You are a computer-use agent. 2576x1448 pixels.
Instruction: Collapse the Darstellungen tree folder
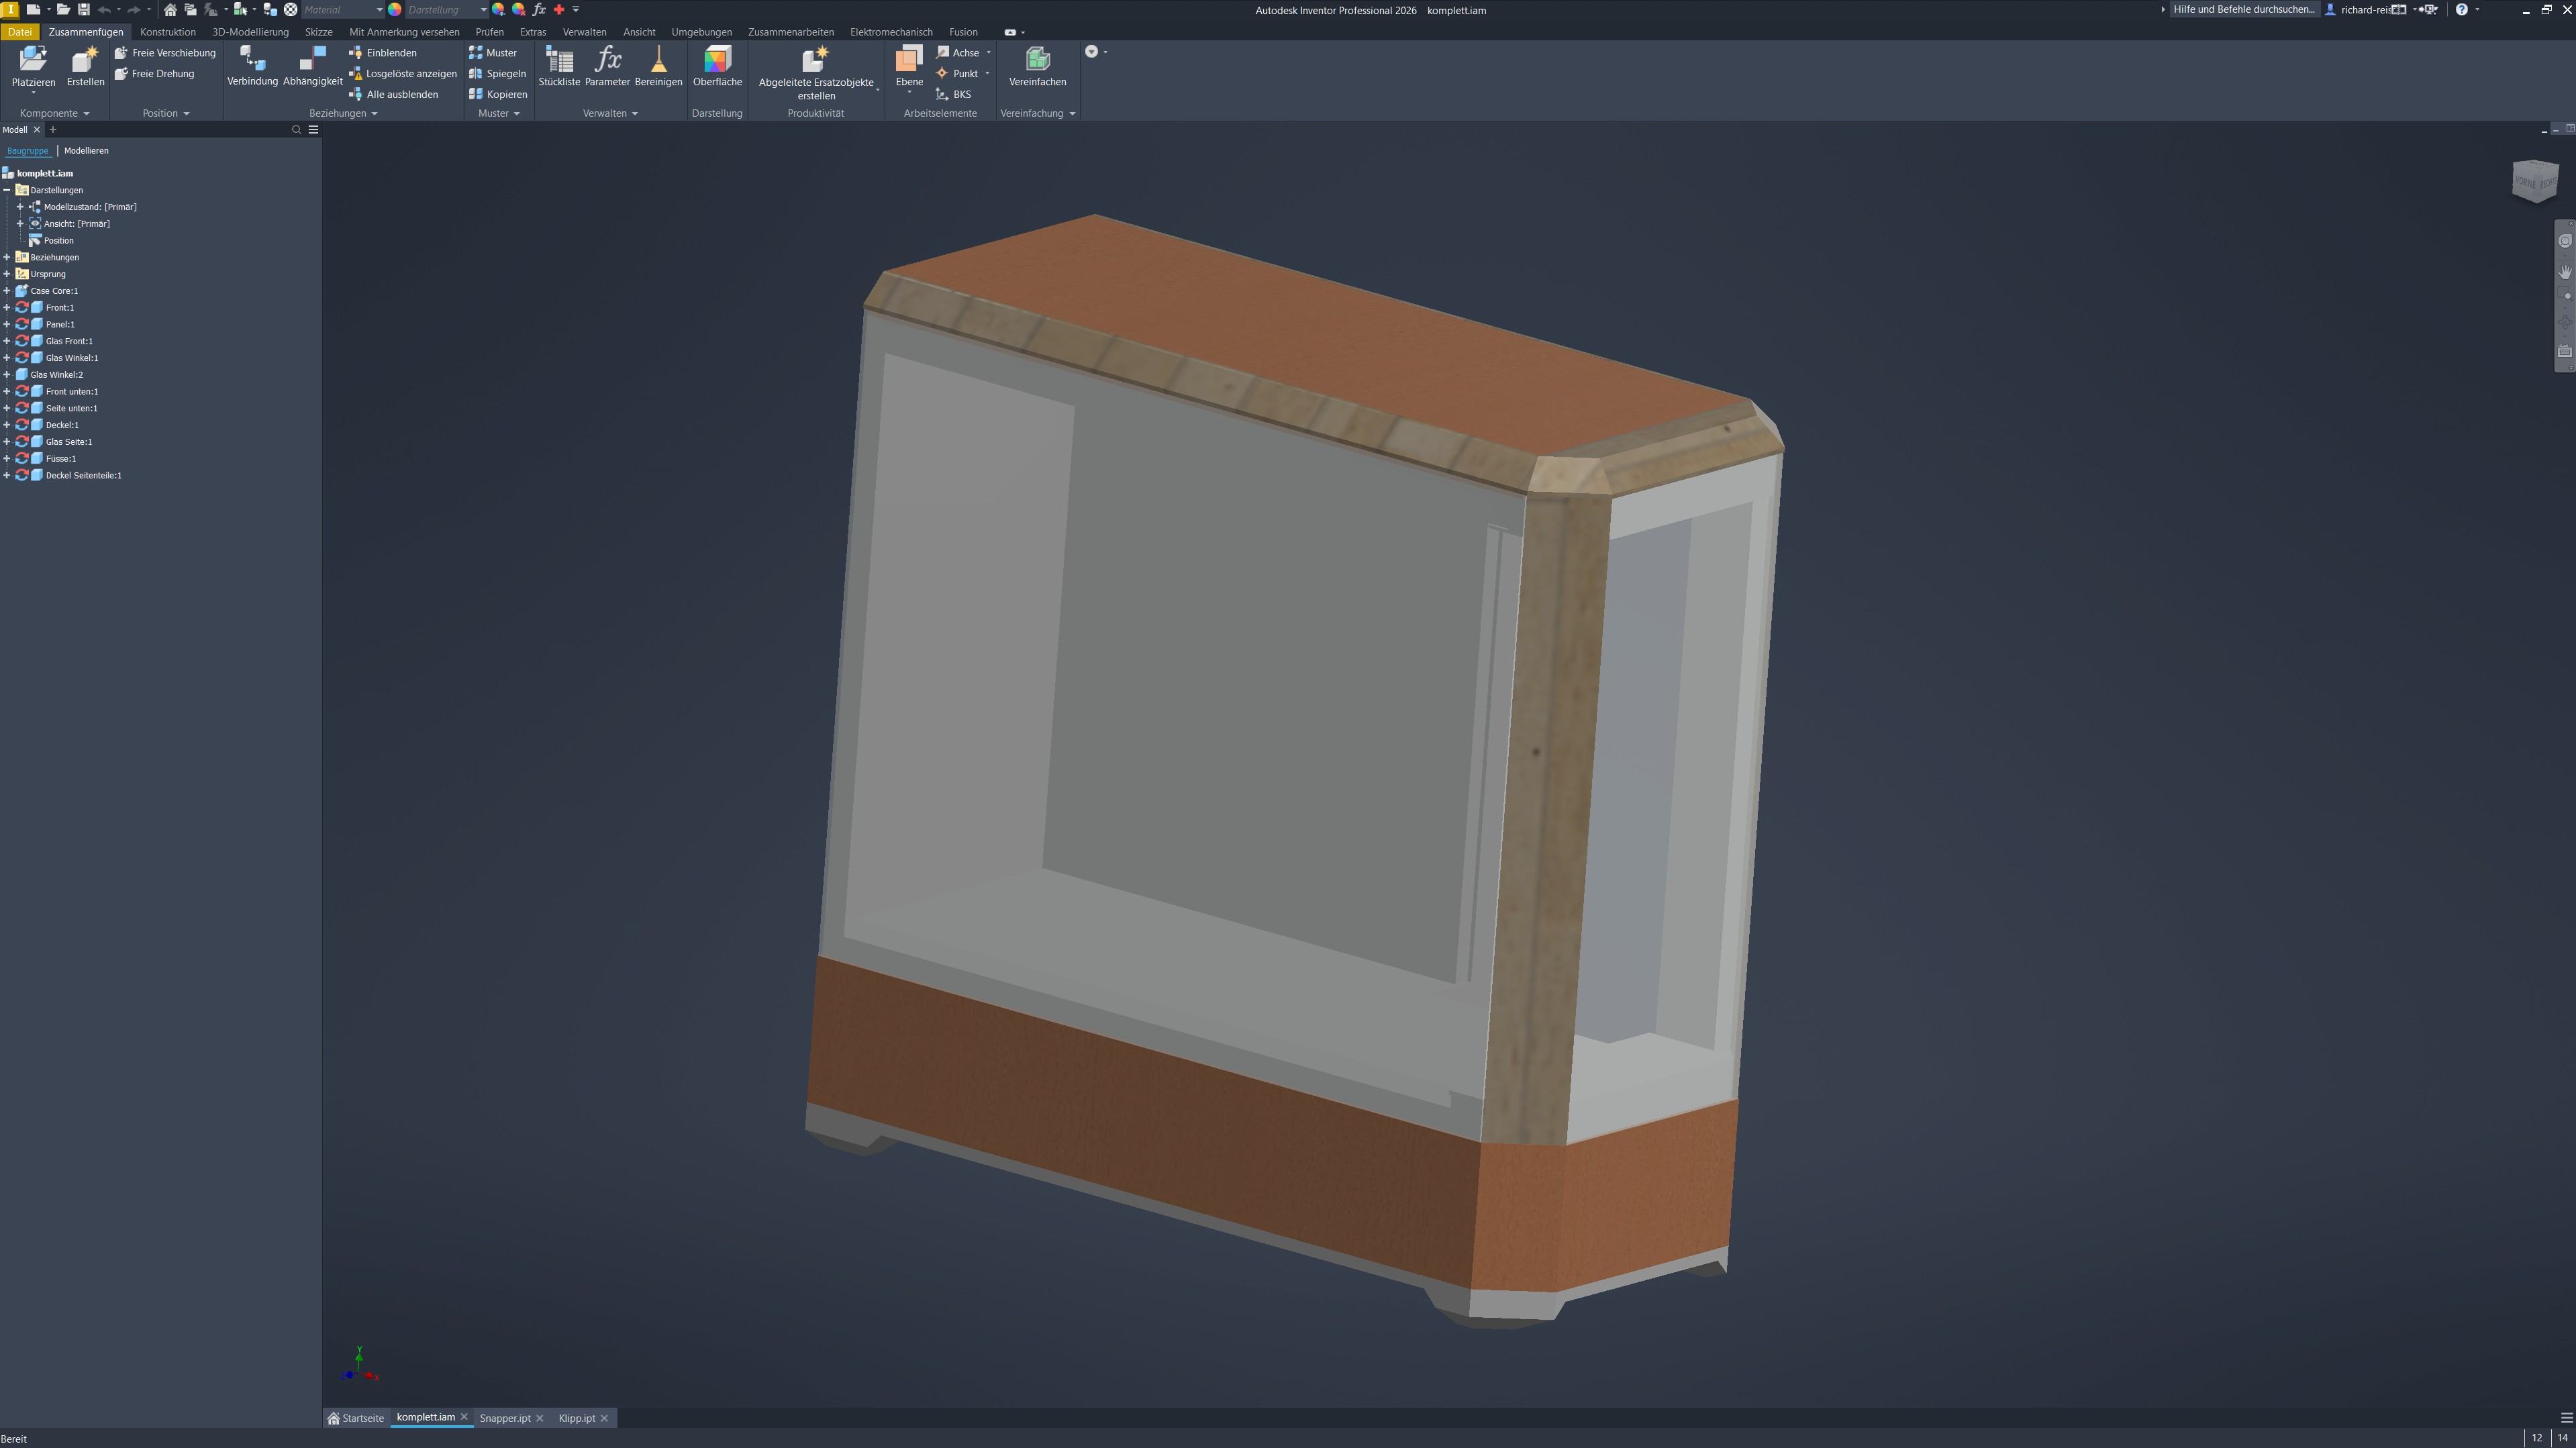click(7, 190)
